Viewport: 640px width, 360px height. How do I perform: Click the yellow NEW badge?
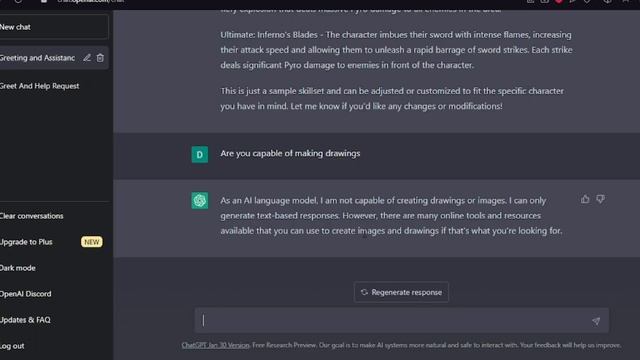(x=91, y=242)
